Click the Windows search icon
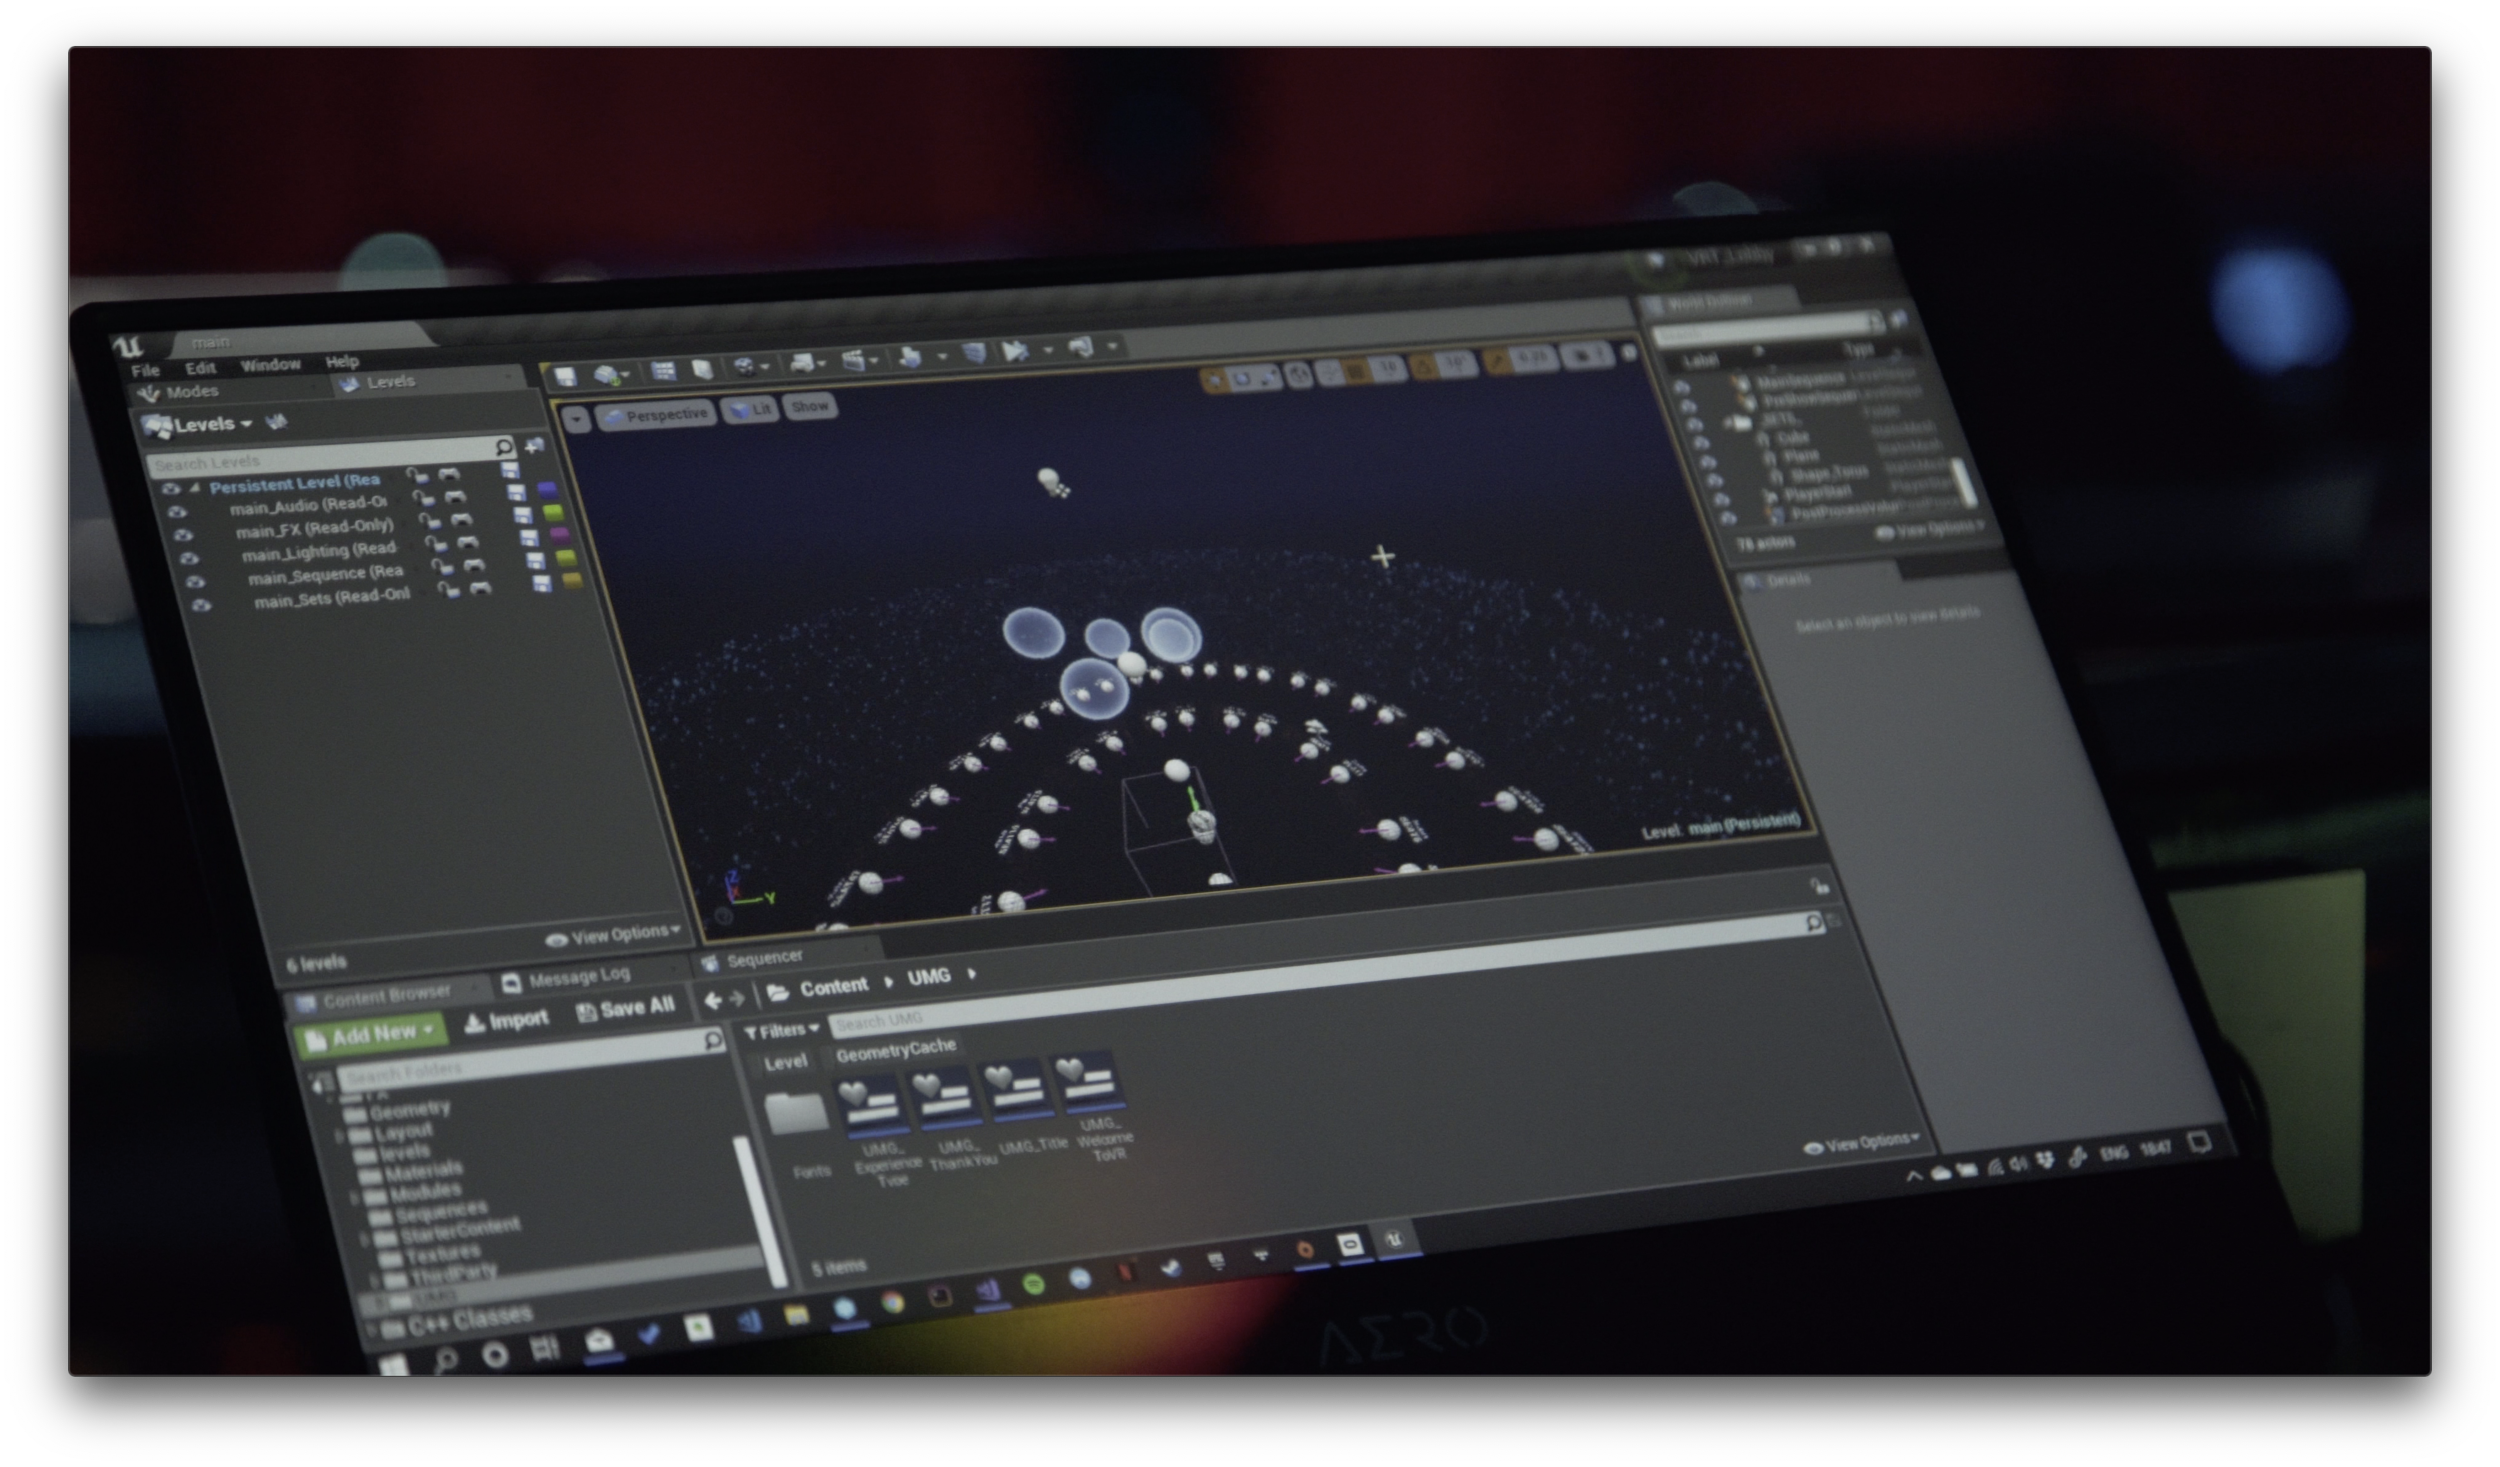The height and width of the screenshot is (1467, 2500). tap(444, 1361)
